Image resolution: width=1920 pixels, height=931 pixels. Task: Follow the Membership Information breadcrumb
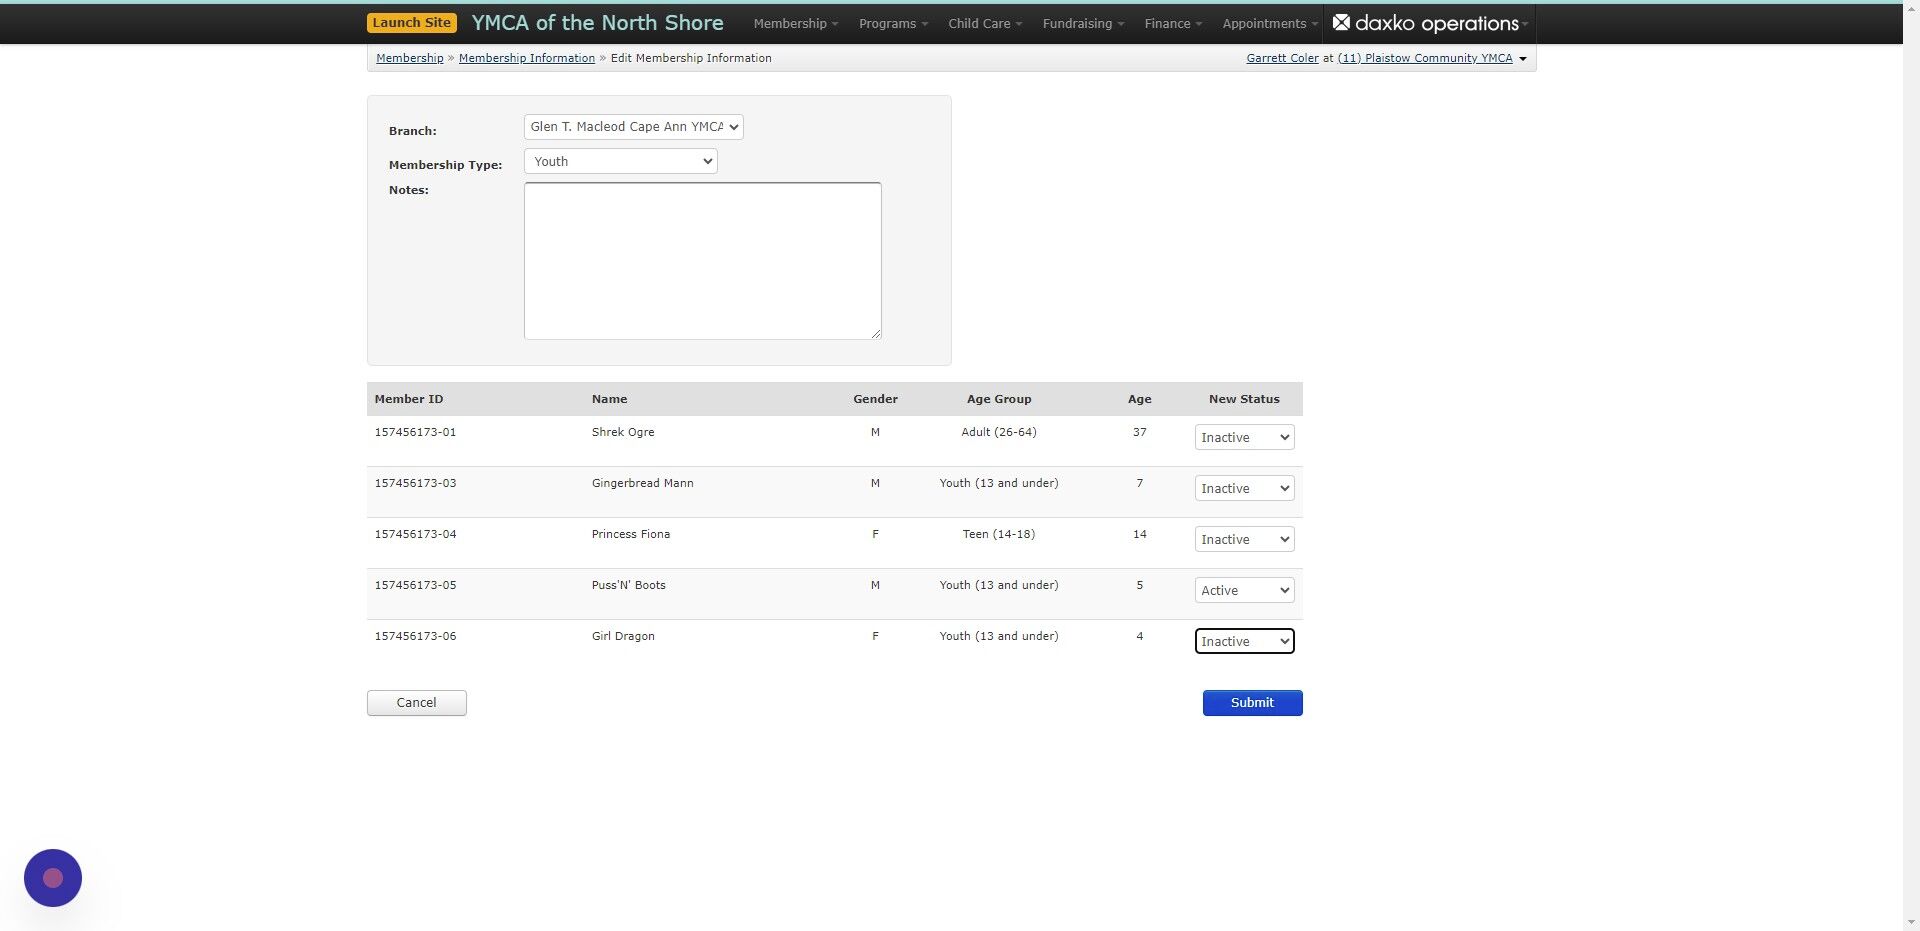[526, 58]
